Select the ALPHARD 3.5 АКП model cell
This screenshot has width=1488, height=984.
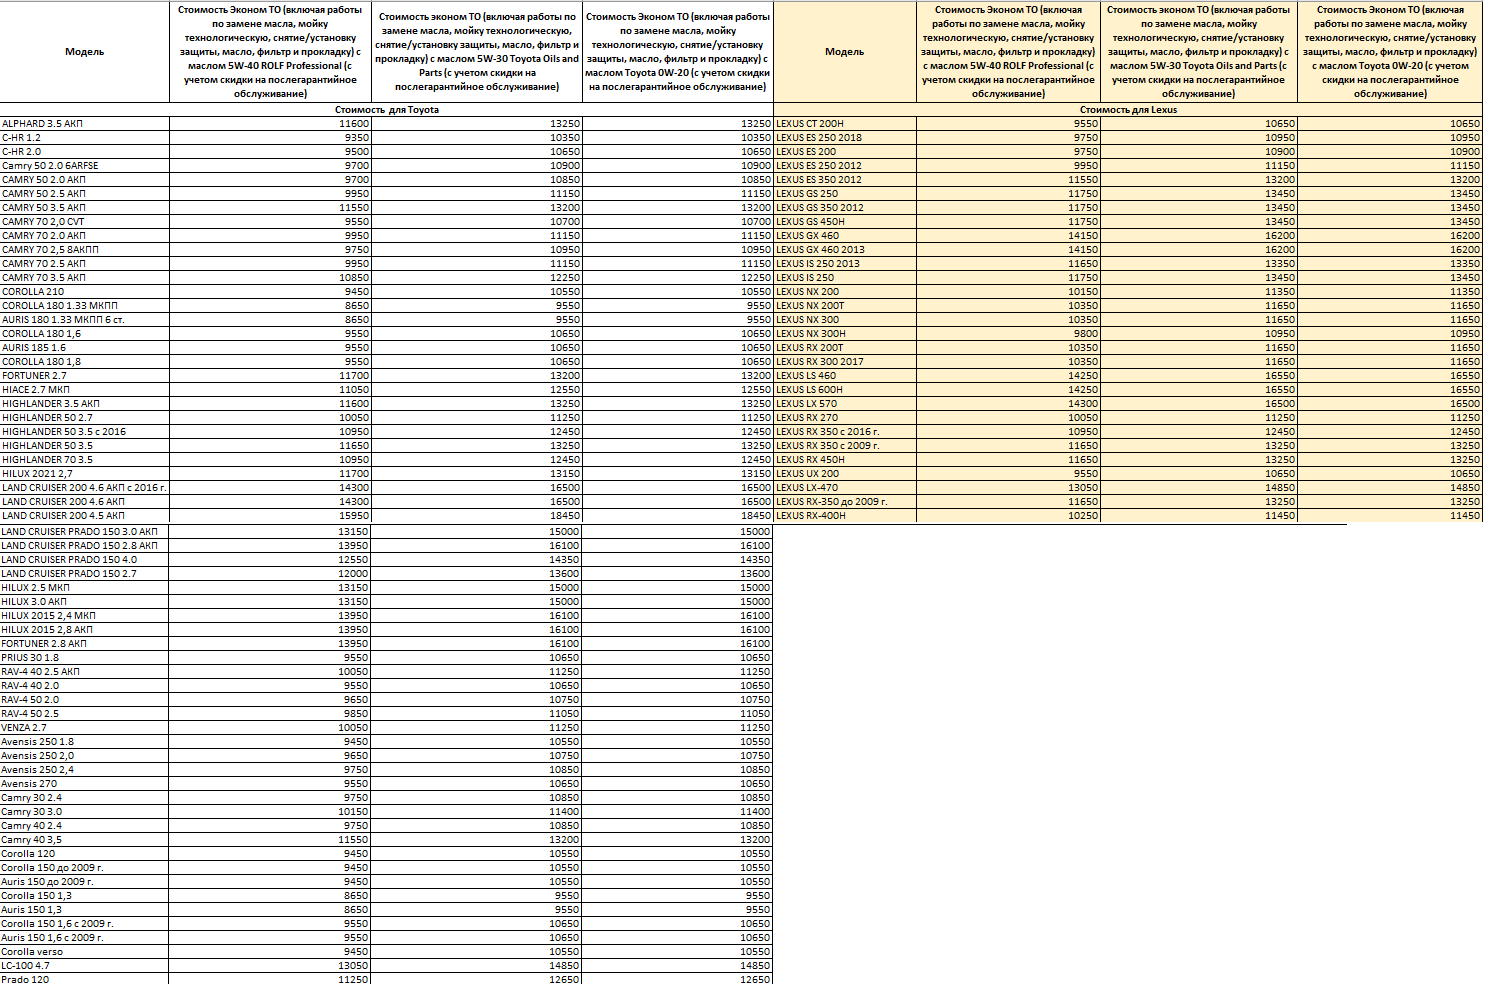tap(85, 124)
